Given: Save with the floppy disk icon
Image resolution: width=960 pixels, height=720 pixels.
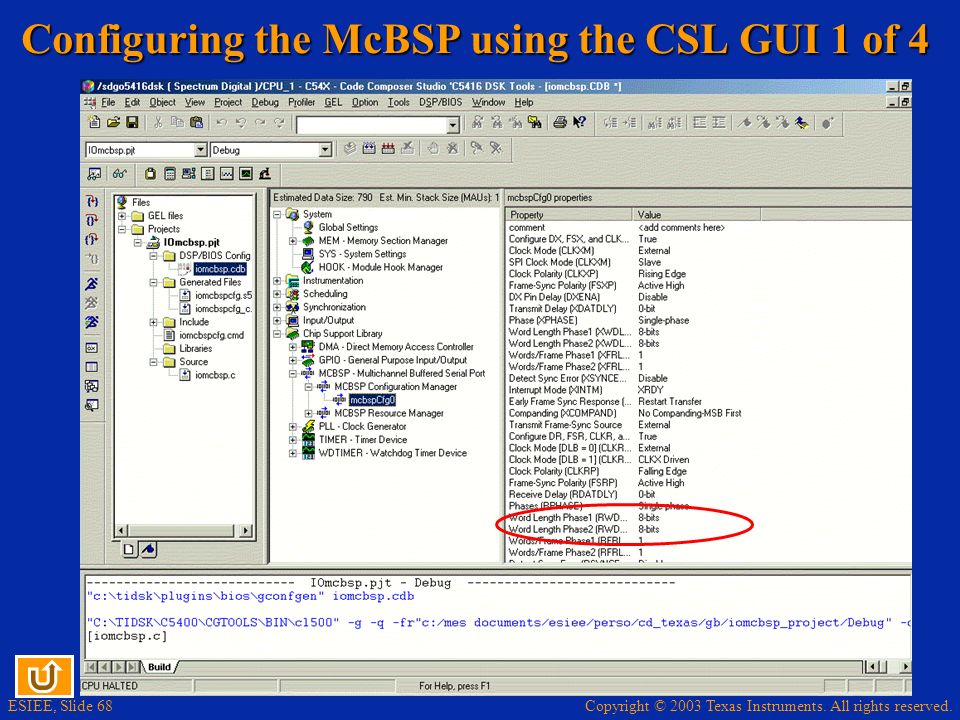Looking at the screenshot, I should (x=132, y=122).
